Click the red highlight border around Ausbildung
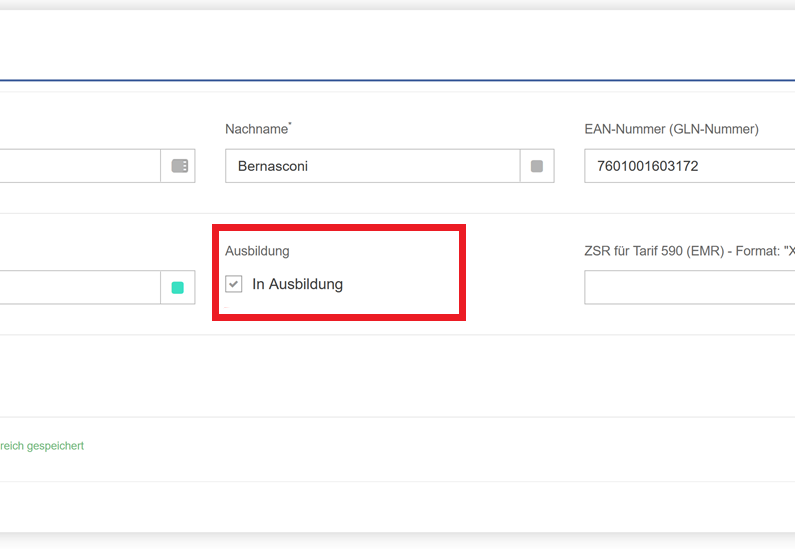Image resolution: width=795 pixels, height=550 pixels. pos(339,228)
